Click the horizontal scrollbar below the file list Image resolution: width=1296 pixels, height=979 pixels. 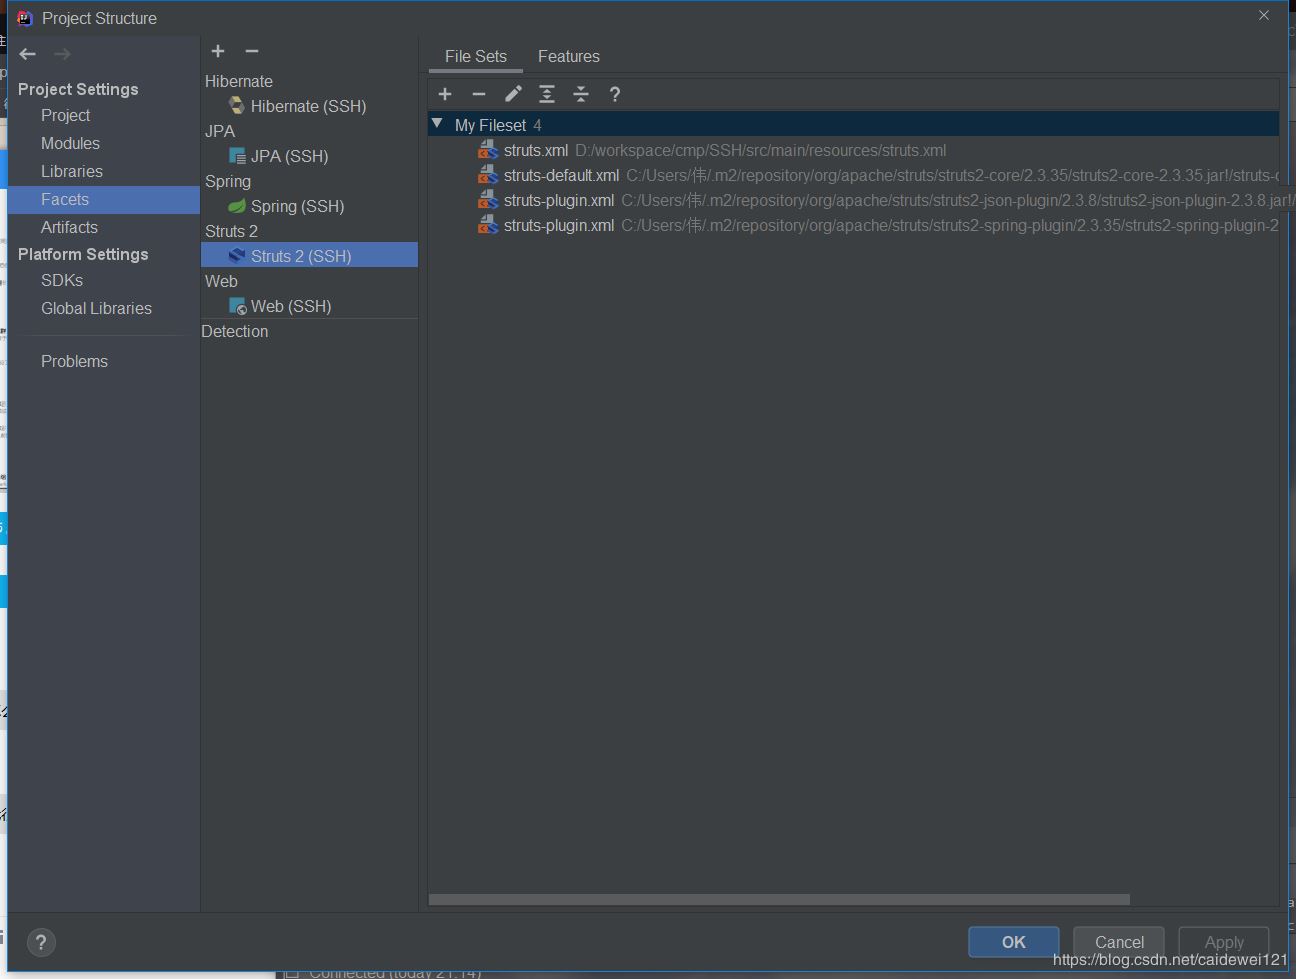pyautogui.click(x=778, y=899)
